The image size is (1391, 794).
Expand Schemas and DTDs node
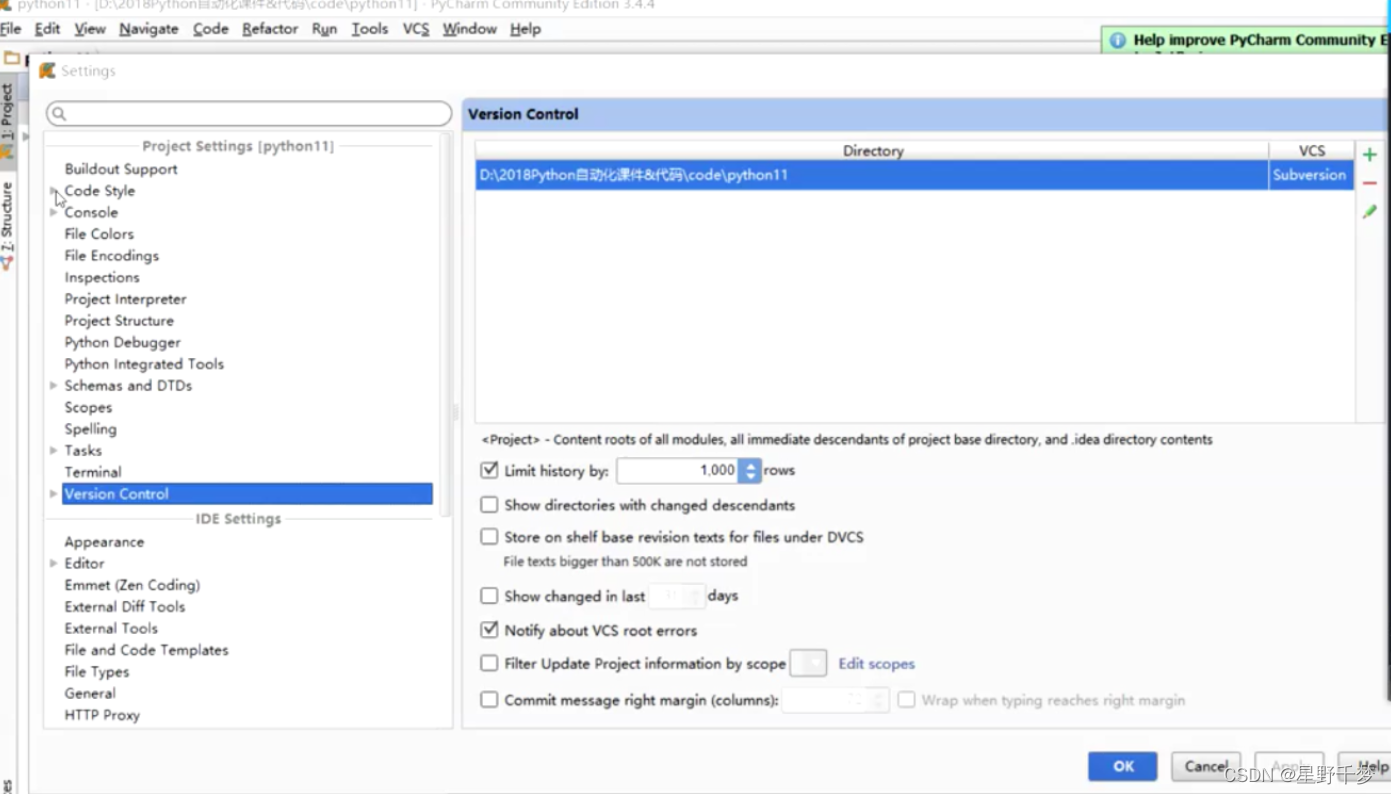(54, 385)
